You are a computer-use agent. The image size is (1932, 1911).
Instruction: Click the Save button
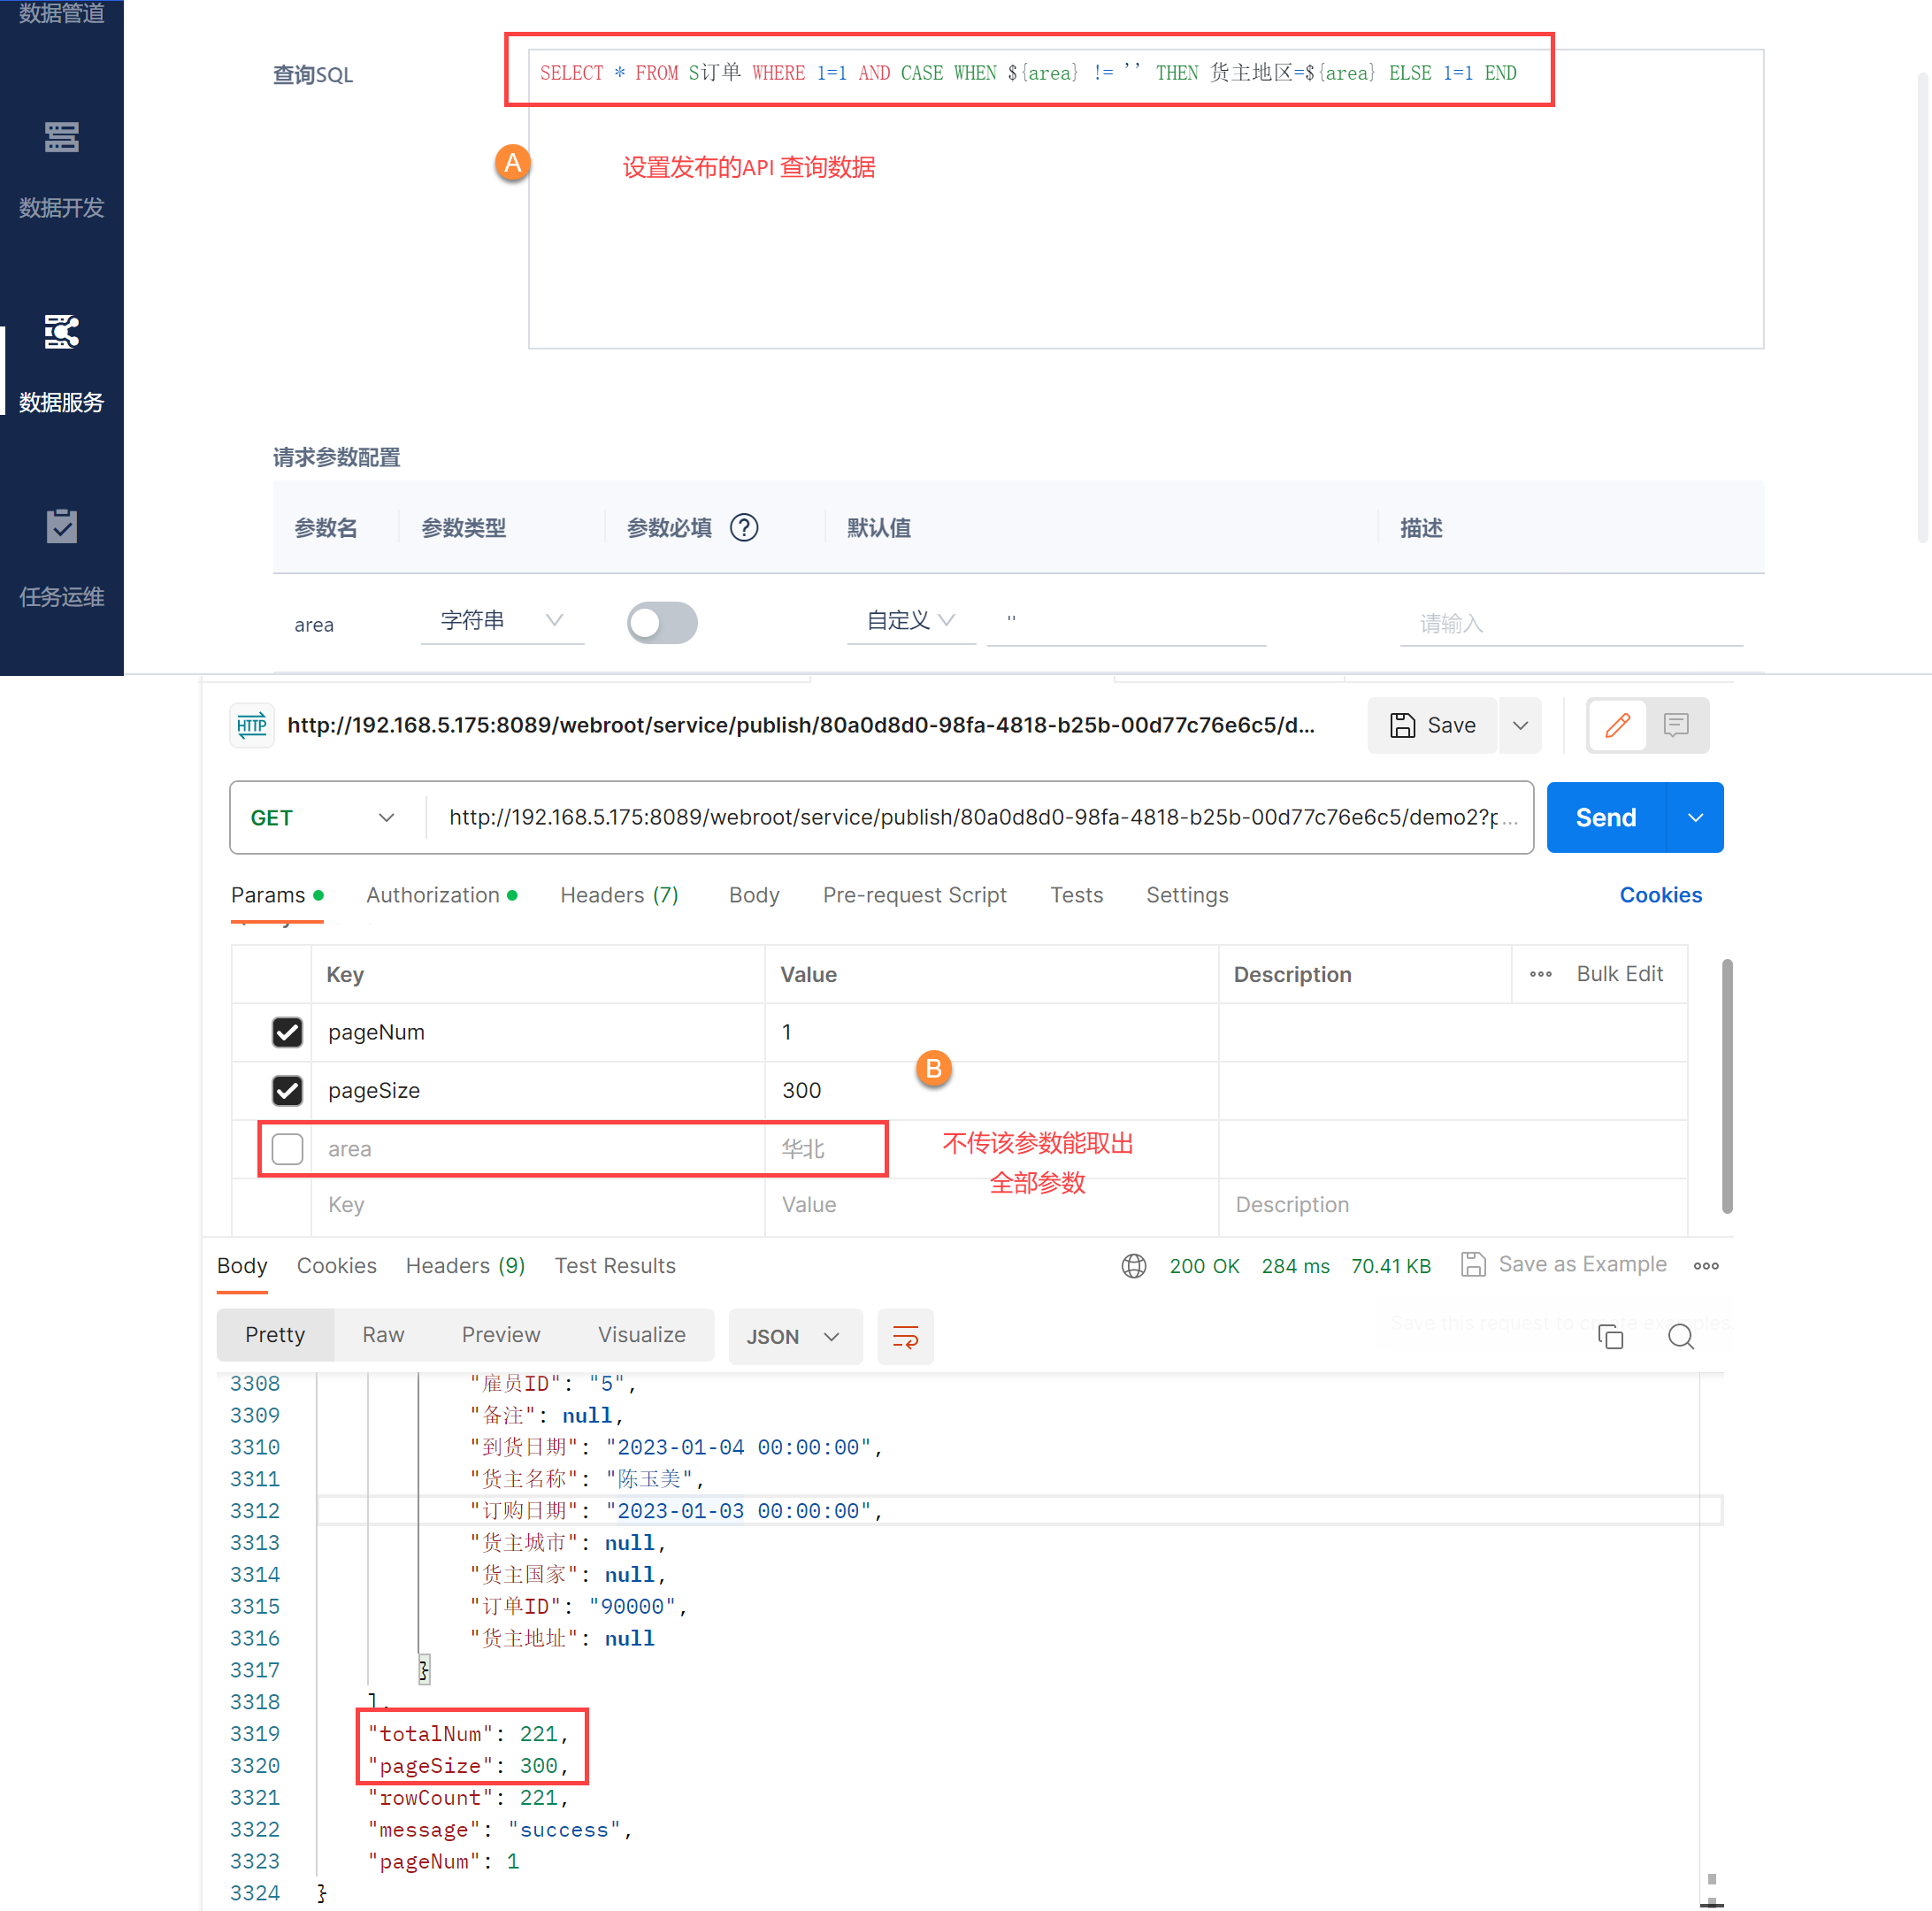(x=1432, y=725)
